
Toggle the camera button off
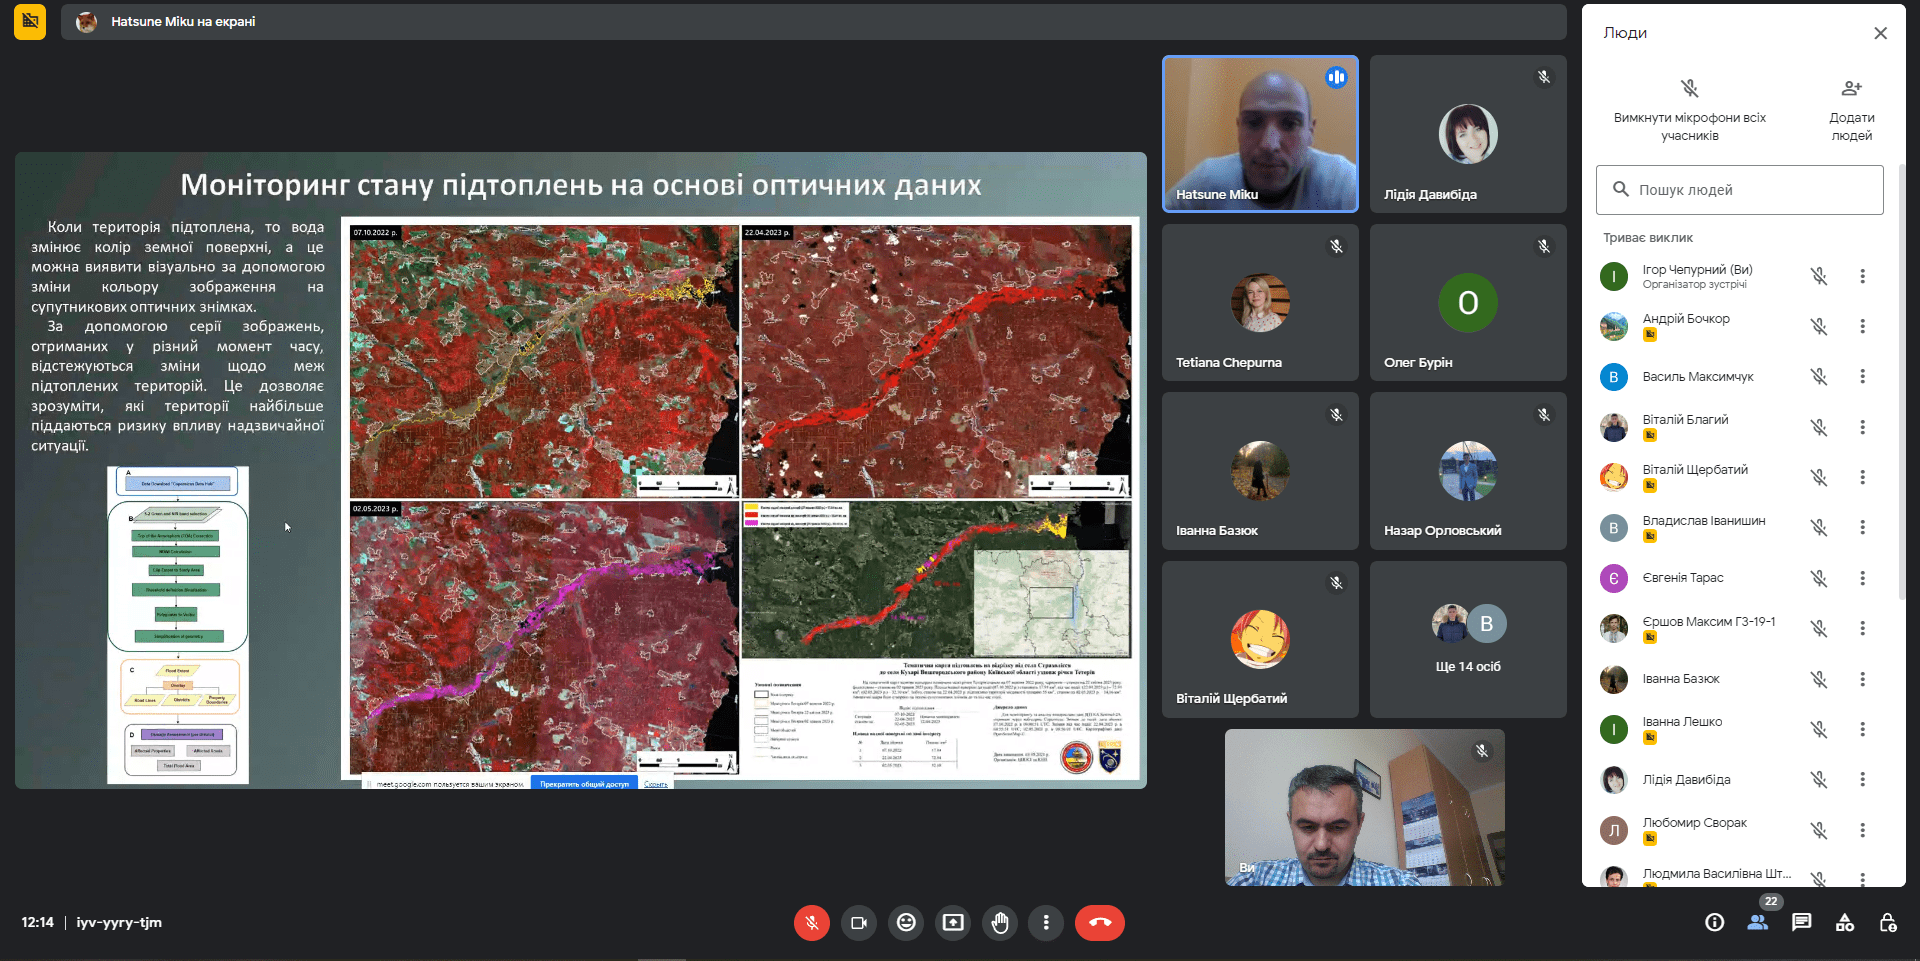858,922
